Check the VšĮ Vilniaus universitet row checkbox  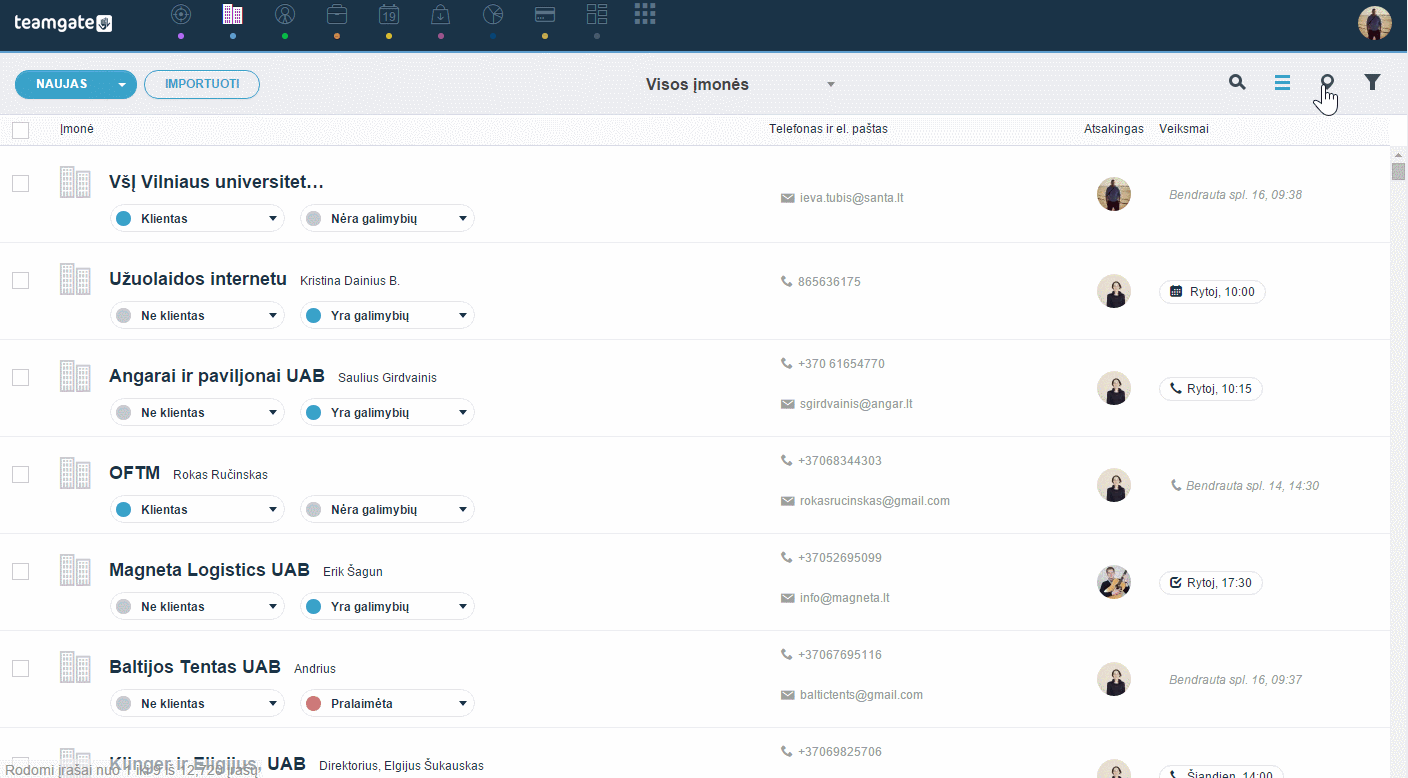(20, 184)
